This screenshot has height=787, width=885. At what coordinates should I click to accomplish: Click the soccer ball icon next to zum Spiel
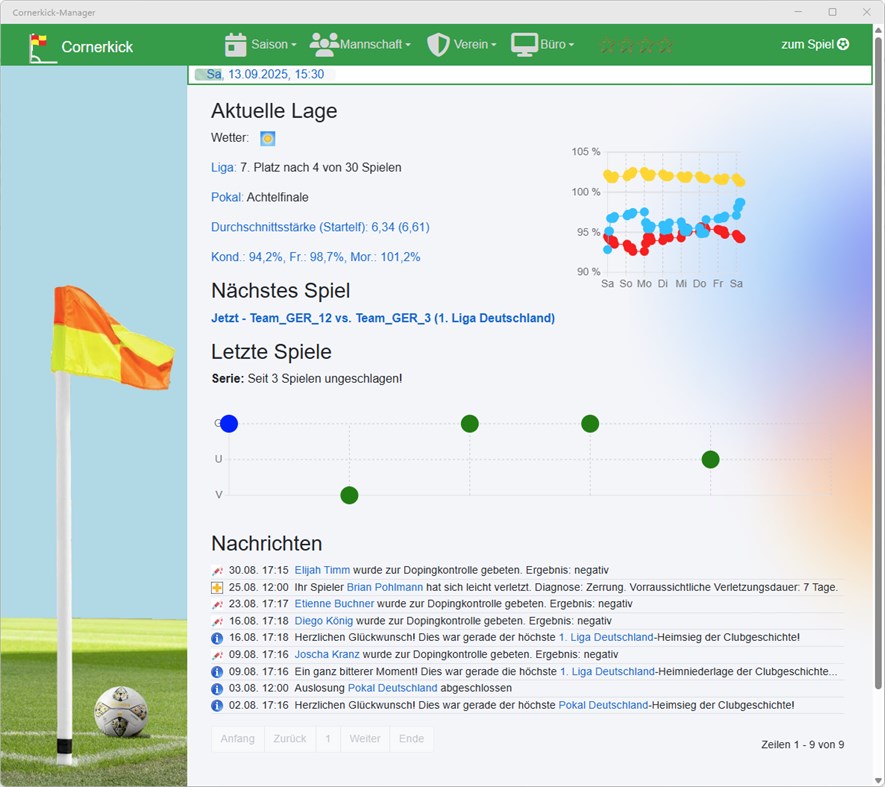coord(843,44)
